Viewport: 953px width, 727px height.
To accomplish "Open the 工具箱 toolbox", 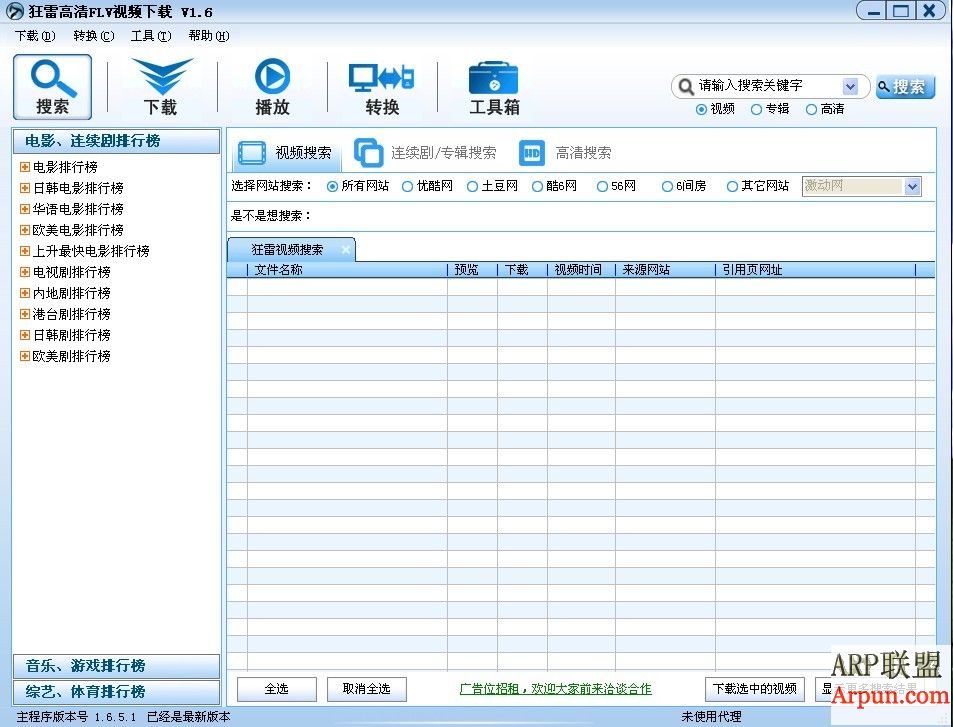I will coord(493,87).
